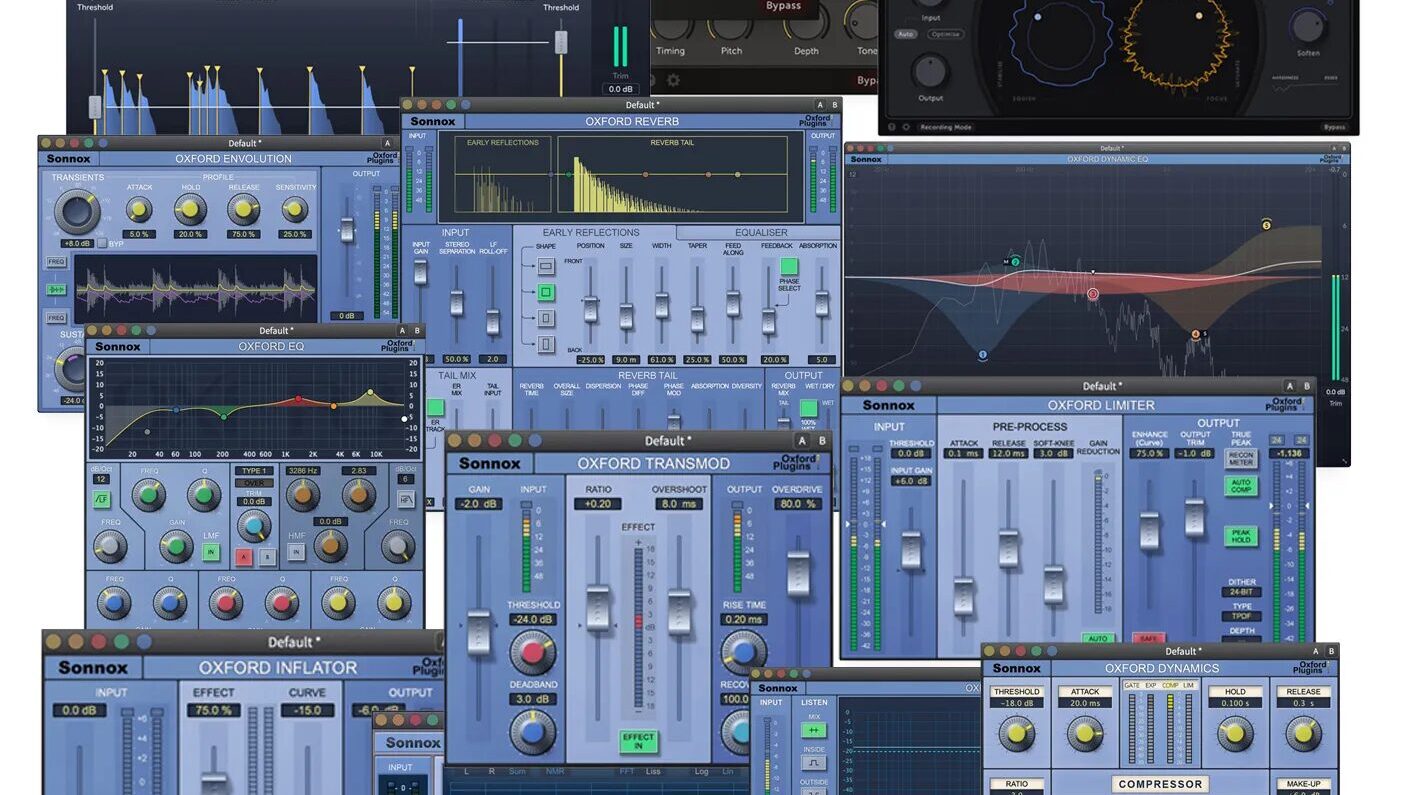Toggle Effect In on Oxford Transmod
The width and height of the screenshot is (1416, 795).
[x=638, y=741]
